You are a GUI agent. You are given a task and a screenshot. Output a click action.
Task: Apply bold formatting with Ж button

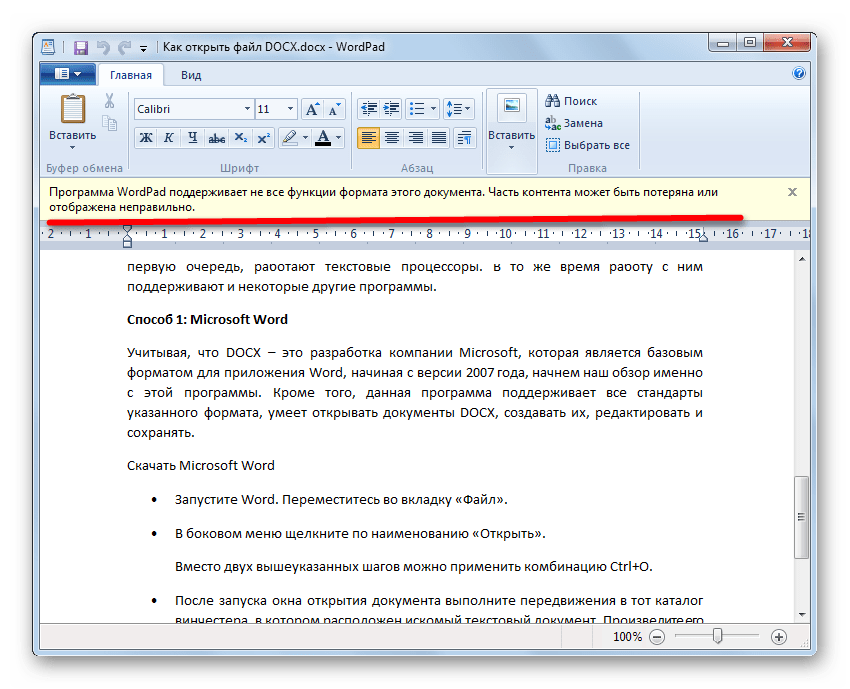146,138
